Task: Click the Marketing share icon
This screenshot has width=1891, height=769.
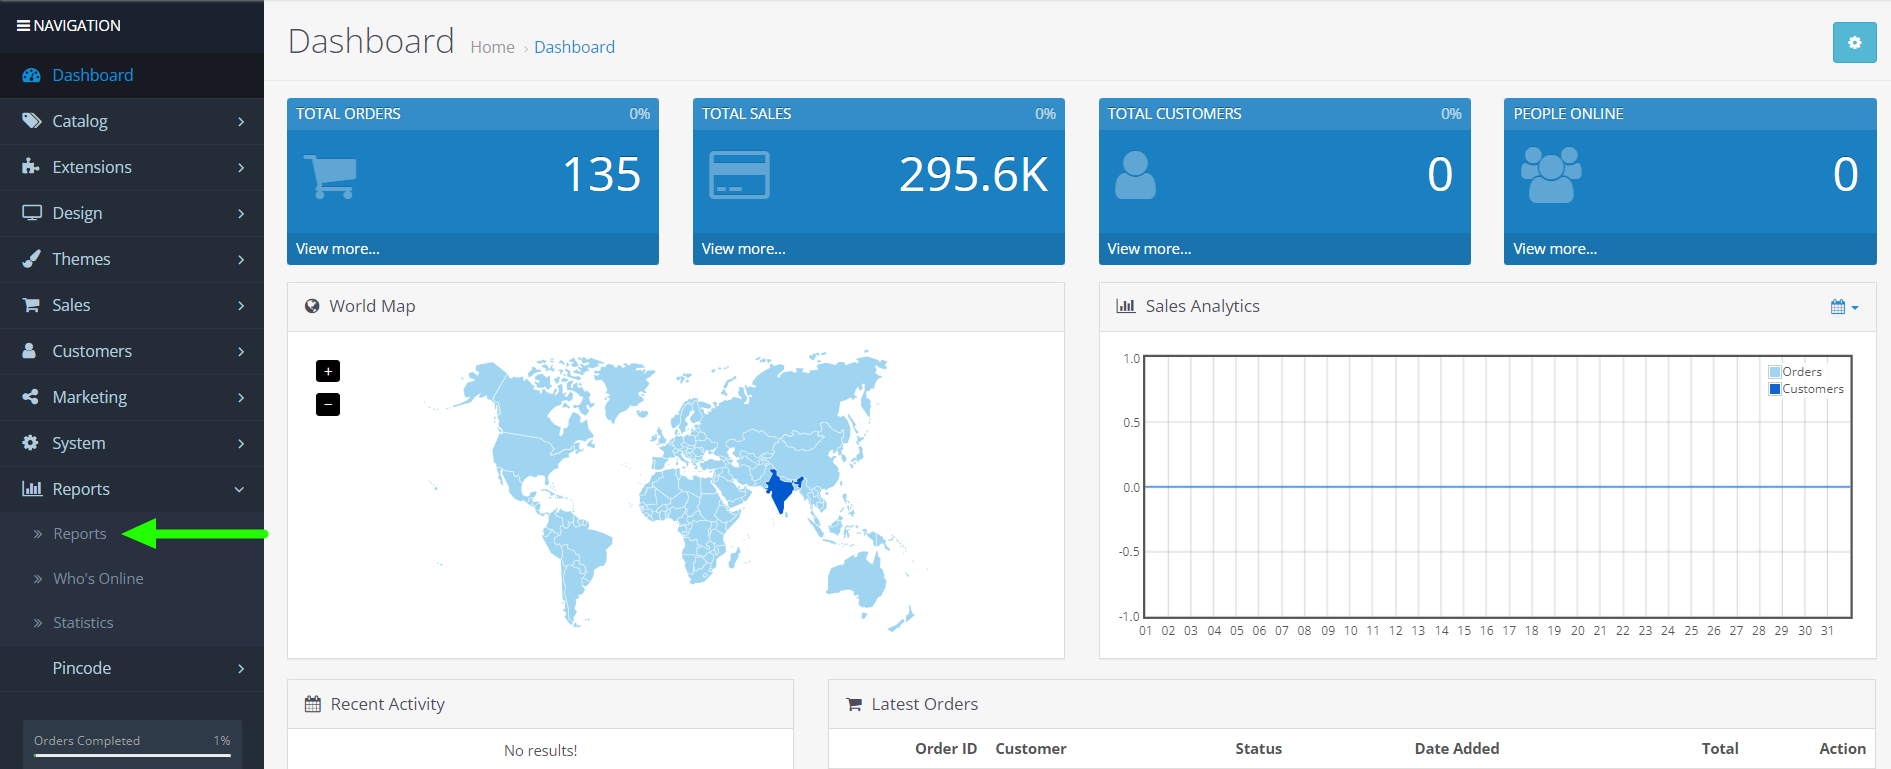Action: coord(31,397)
